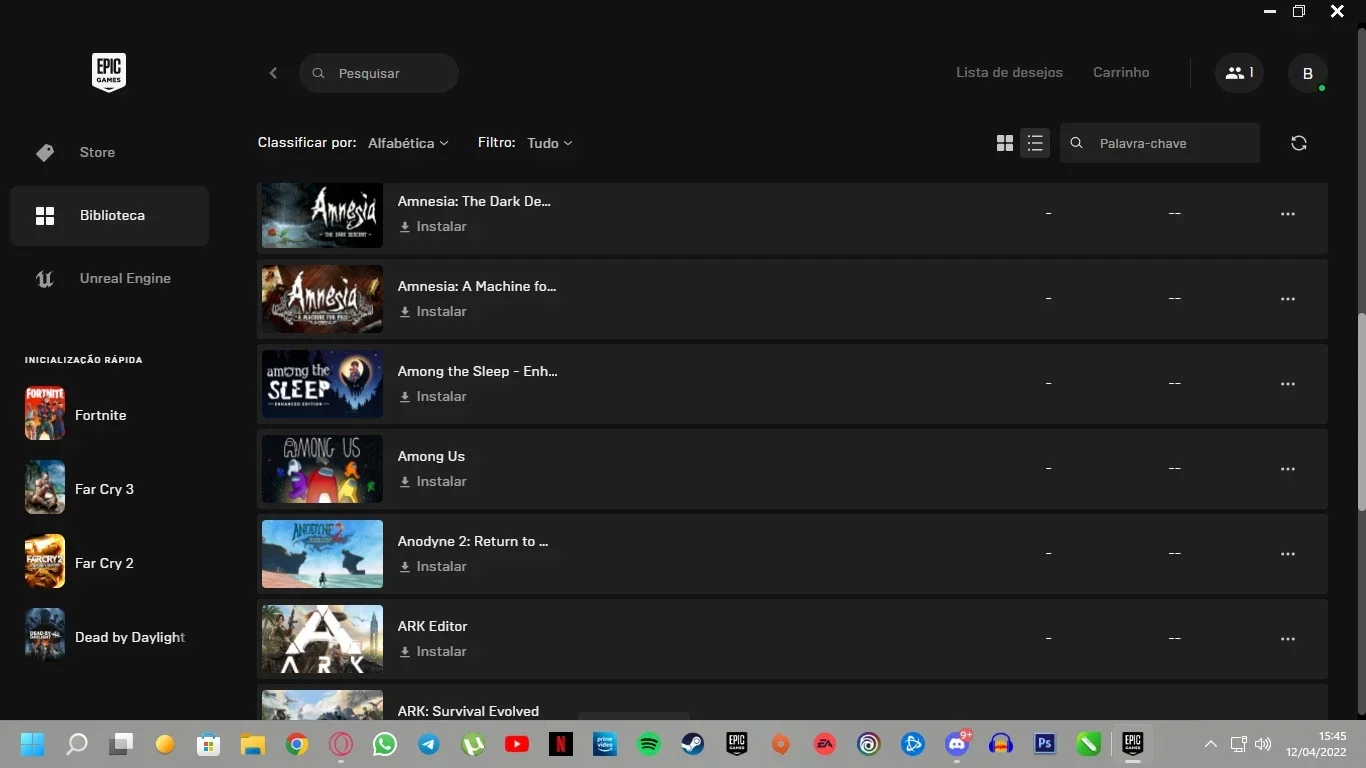The image size is (1366, 768).
Task: Open options menu for ARK Editor
Action: 1288,639
